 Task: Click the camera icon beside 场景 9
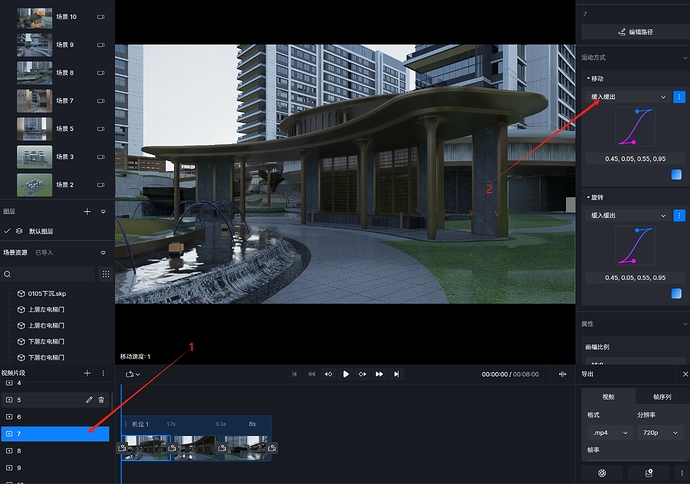[x=101, y=45]
